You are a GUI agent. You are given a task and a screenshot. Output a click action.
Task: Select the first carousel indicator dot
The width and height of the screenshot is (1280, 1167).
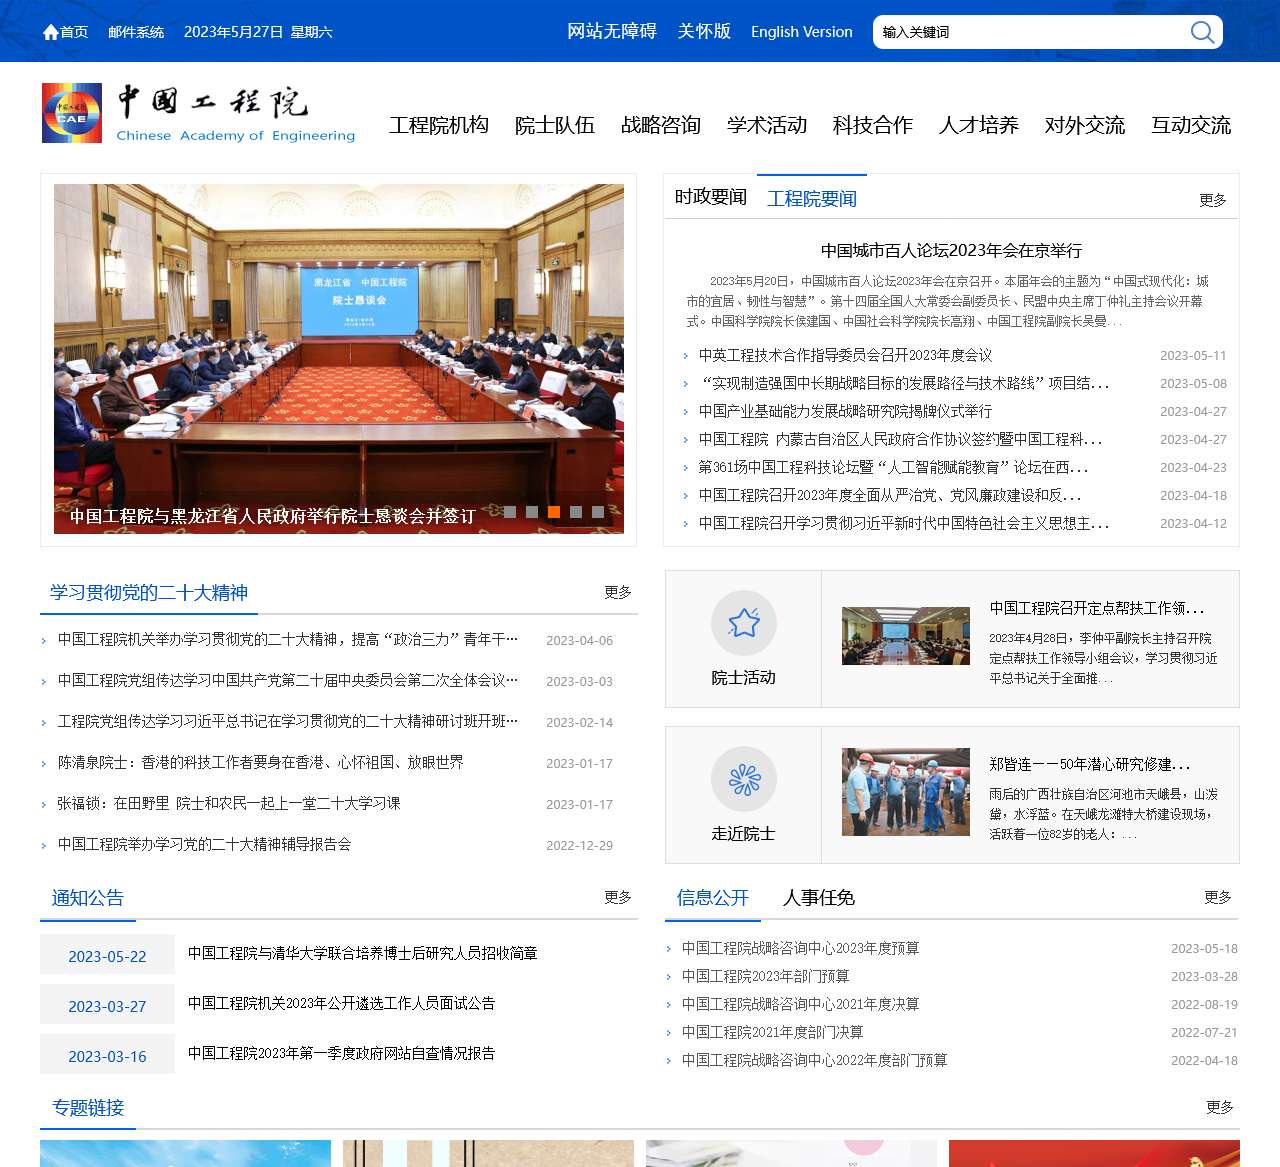[x=510, y=512]
